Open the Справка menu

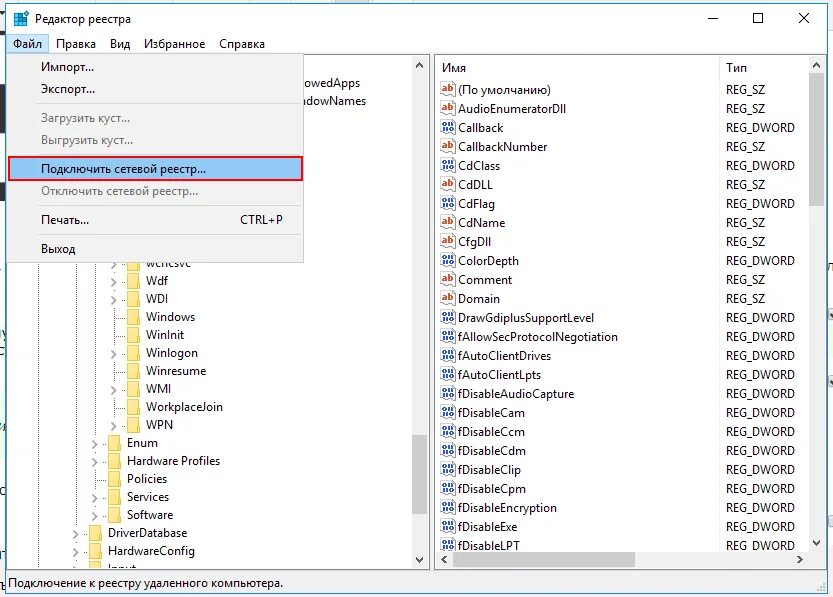coord(242,44)
